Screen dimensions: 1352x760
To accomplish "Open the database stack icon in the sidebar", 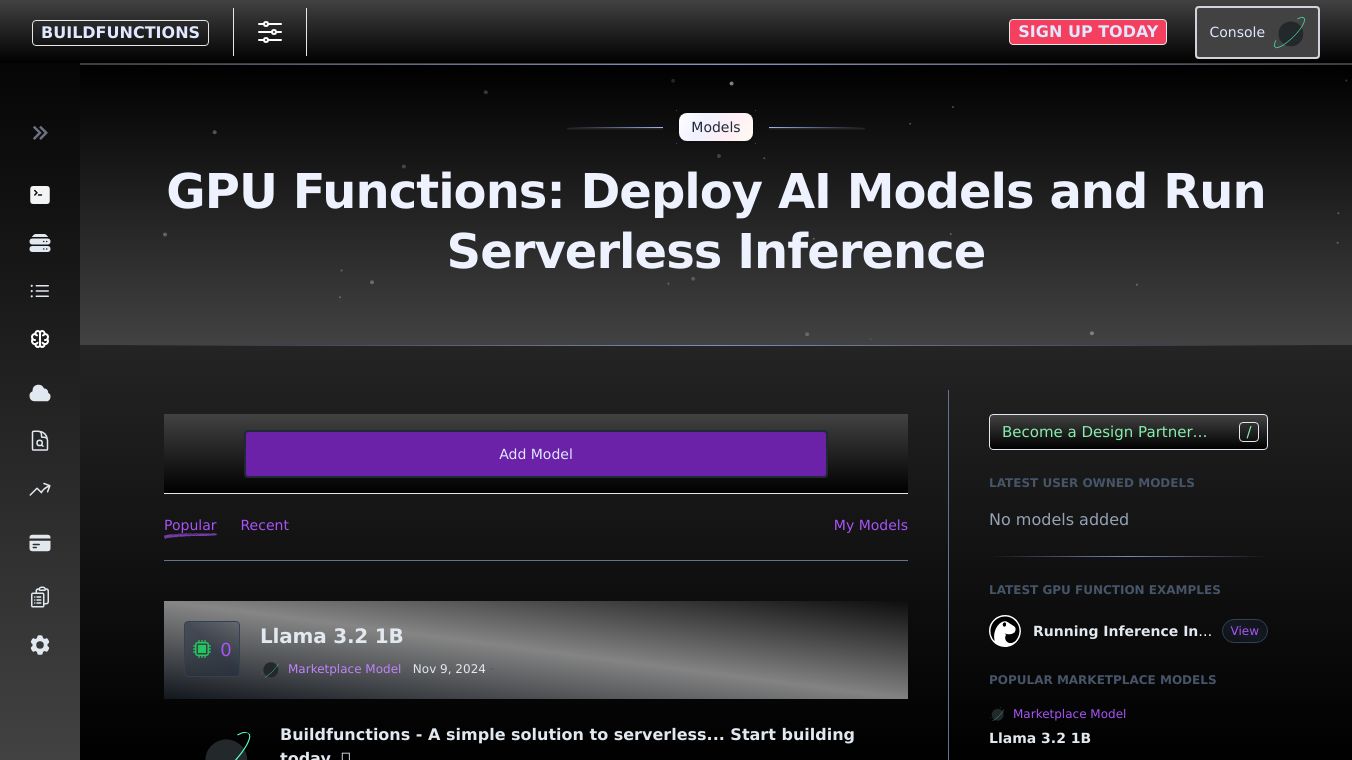I will 40,243.
